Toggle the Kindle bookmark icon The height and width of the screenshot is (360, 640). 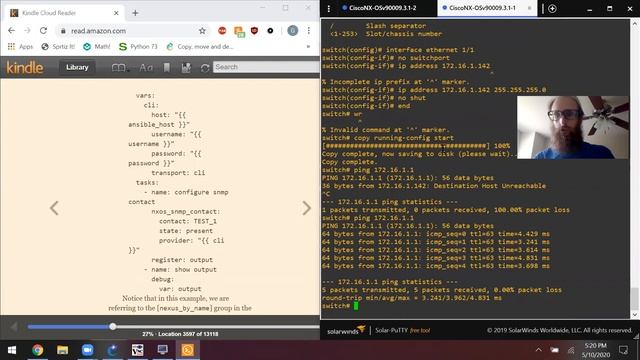[167, 68]
